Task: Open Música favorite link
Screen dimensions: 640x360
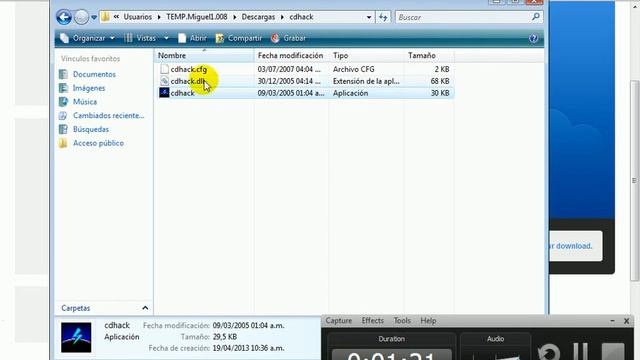Action: tap(85, 102)
